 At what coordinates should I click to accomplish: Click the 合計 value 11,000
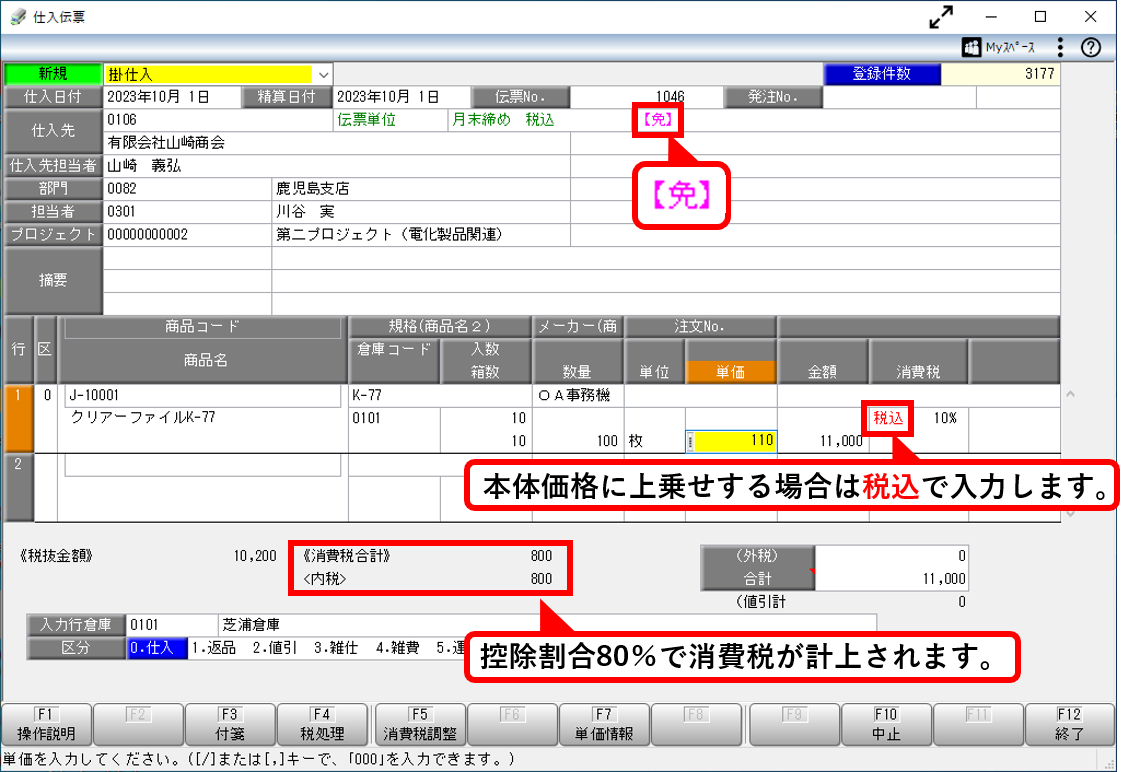pos(892,579)
